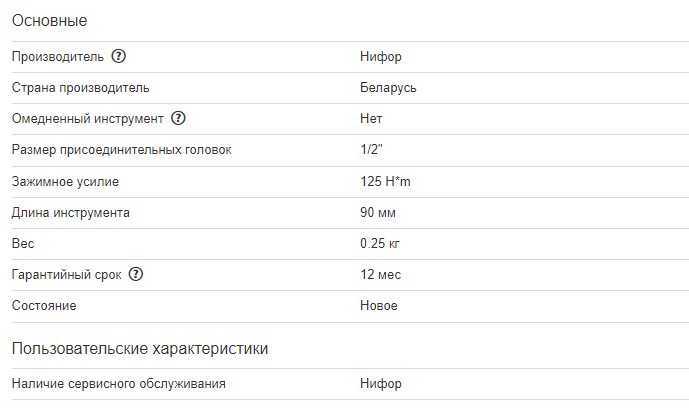Viewport: 689px width, 408px height.
Task: Click the 1/2" head size value
Action: tap(371, 150)
